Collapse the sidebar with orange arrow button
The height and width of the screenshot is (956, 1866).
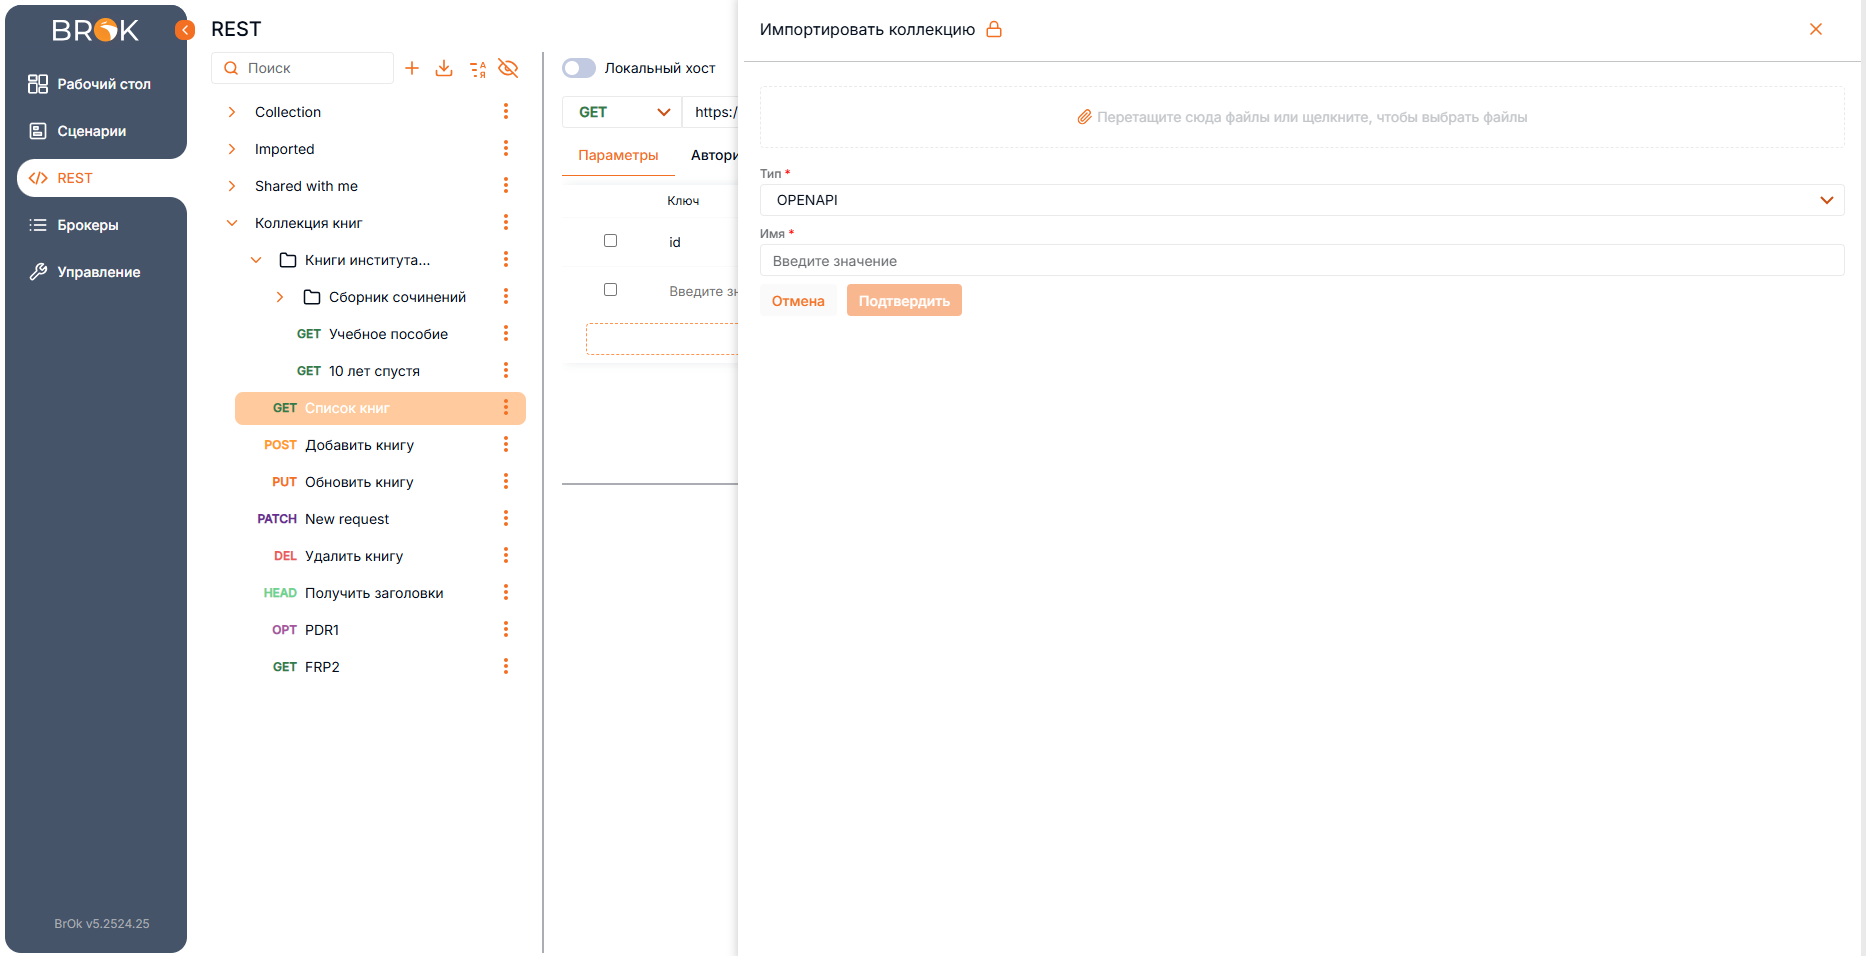point(185,30)
